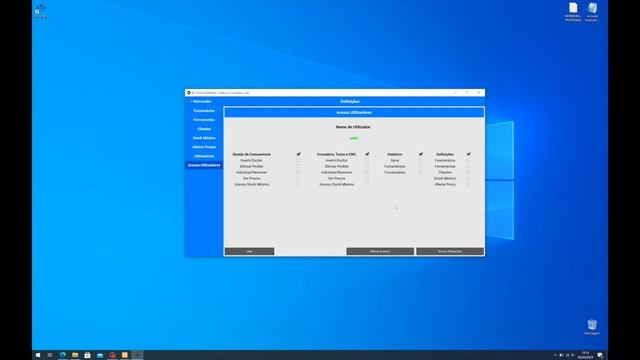Screen dimensions: 640x360
Task: Launch Microsoft Edge from the taskbar
Action: [x=62, y=355]
